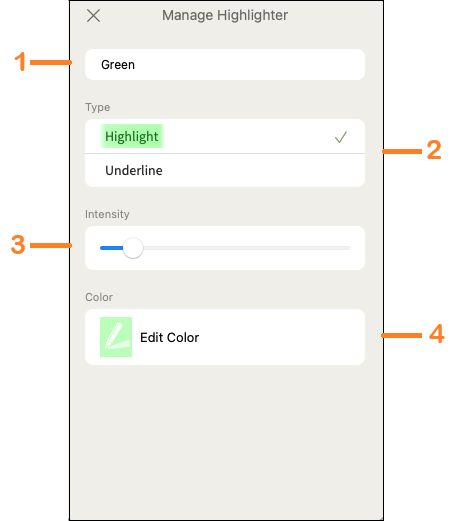Select the Underline type option
Image resolution: width=455 pixels, height=521 pixels.
click(x=225, y=170)
